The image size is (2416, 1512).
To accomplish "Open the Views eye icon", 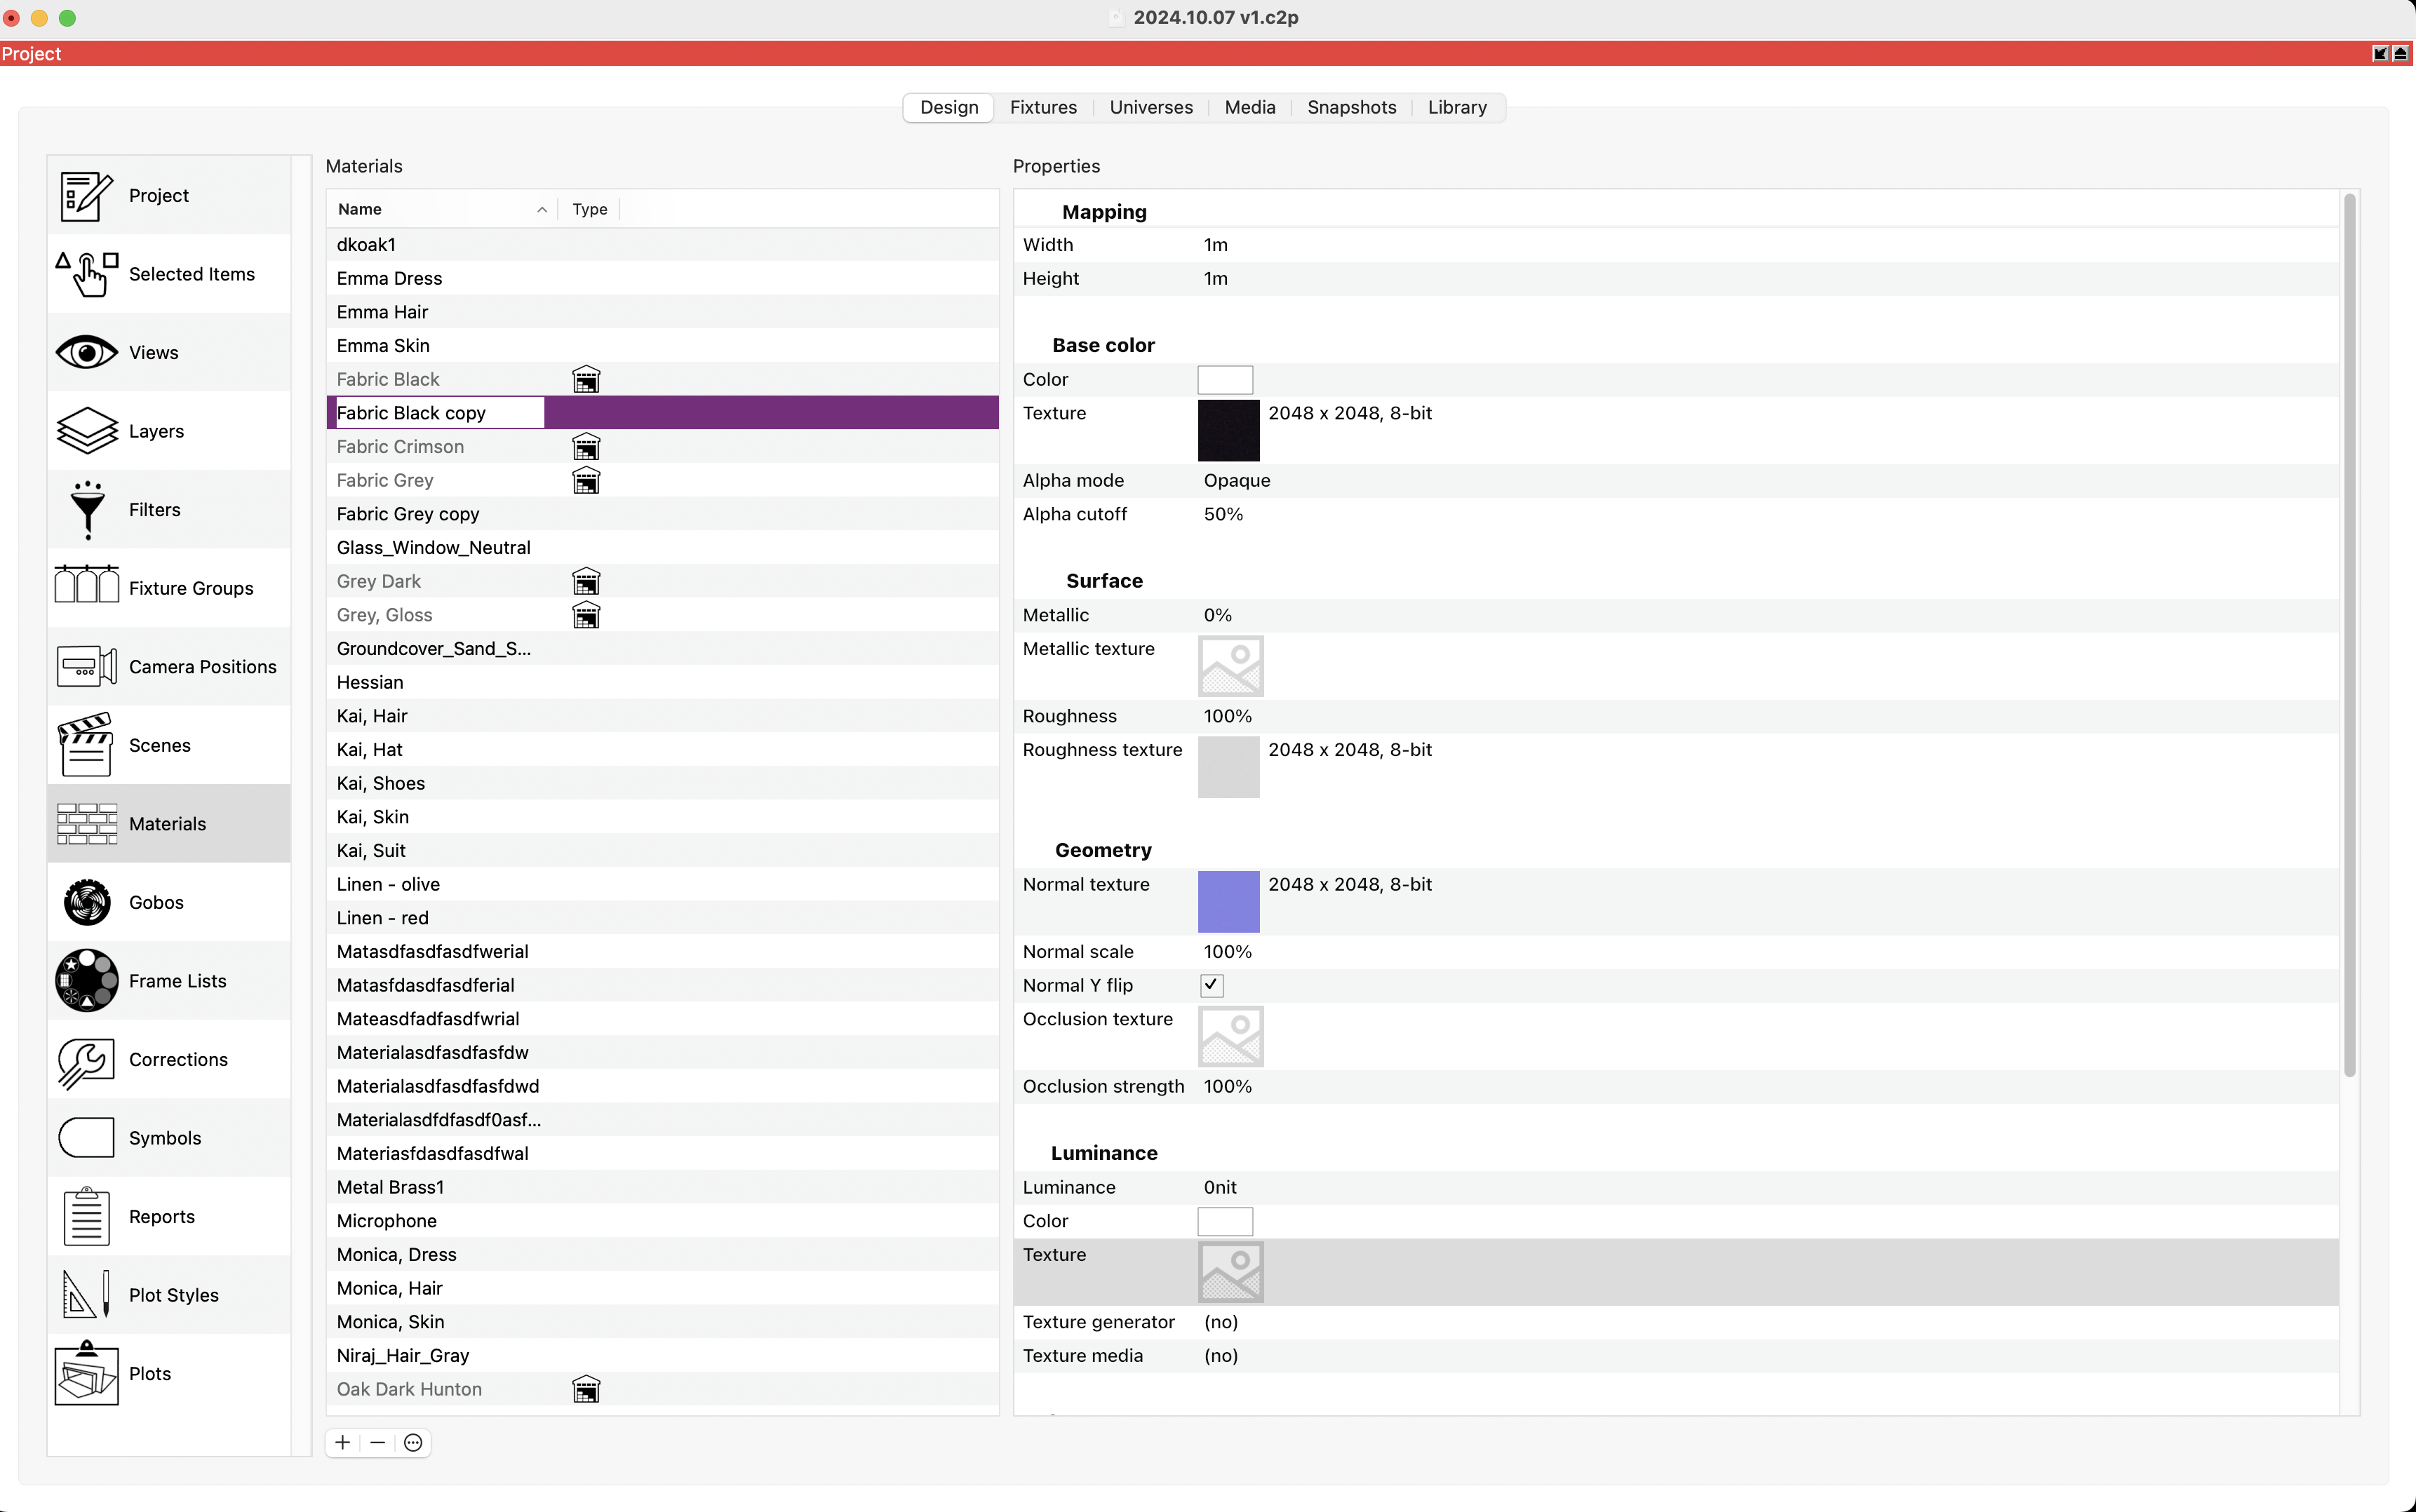I will point(87,352).
